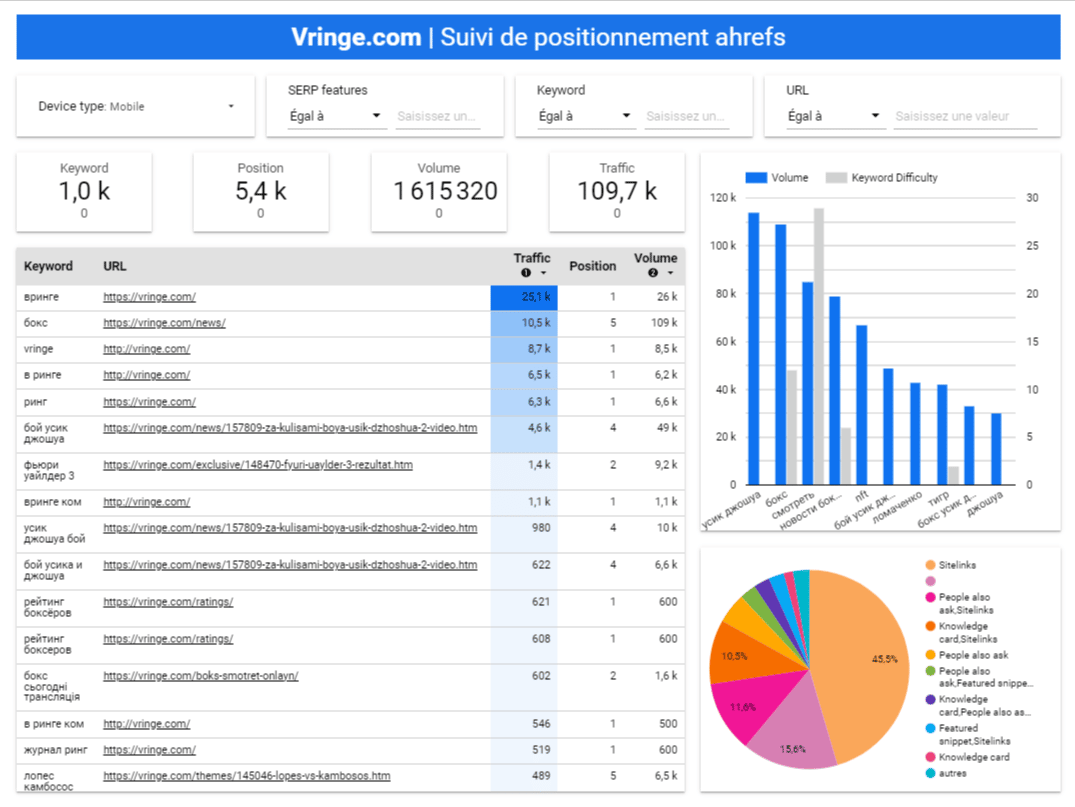Open the vringe.com/news/ link for бокс
1075x807 pixels.
[164, 323]
